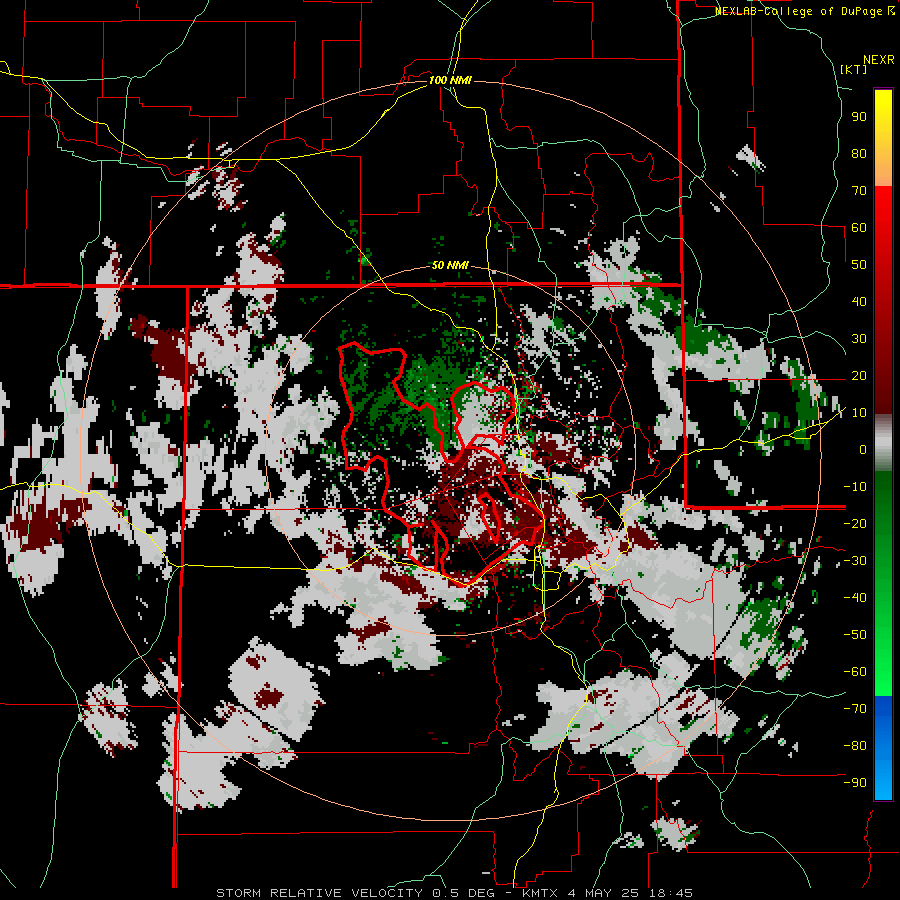Click the 100 NMI range ring label

[x=451, y=80]
